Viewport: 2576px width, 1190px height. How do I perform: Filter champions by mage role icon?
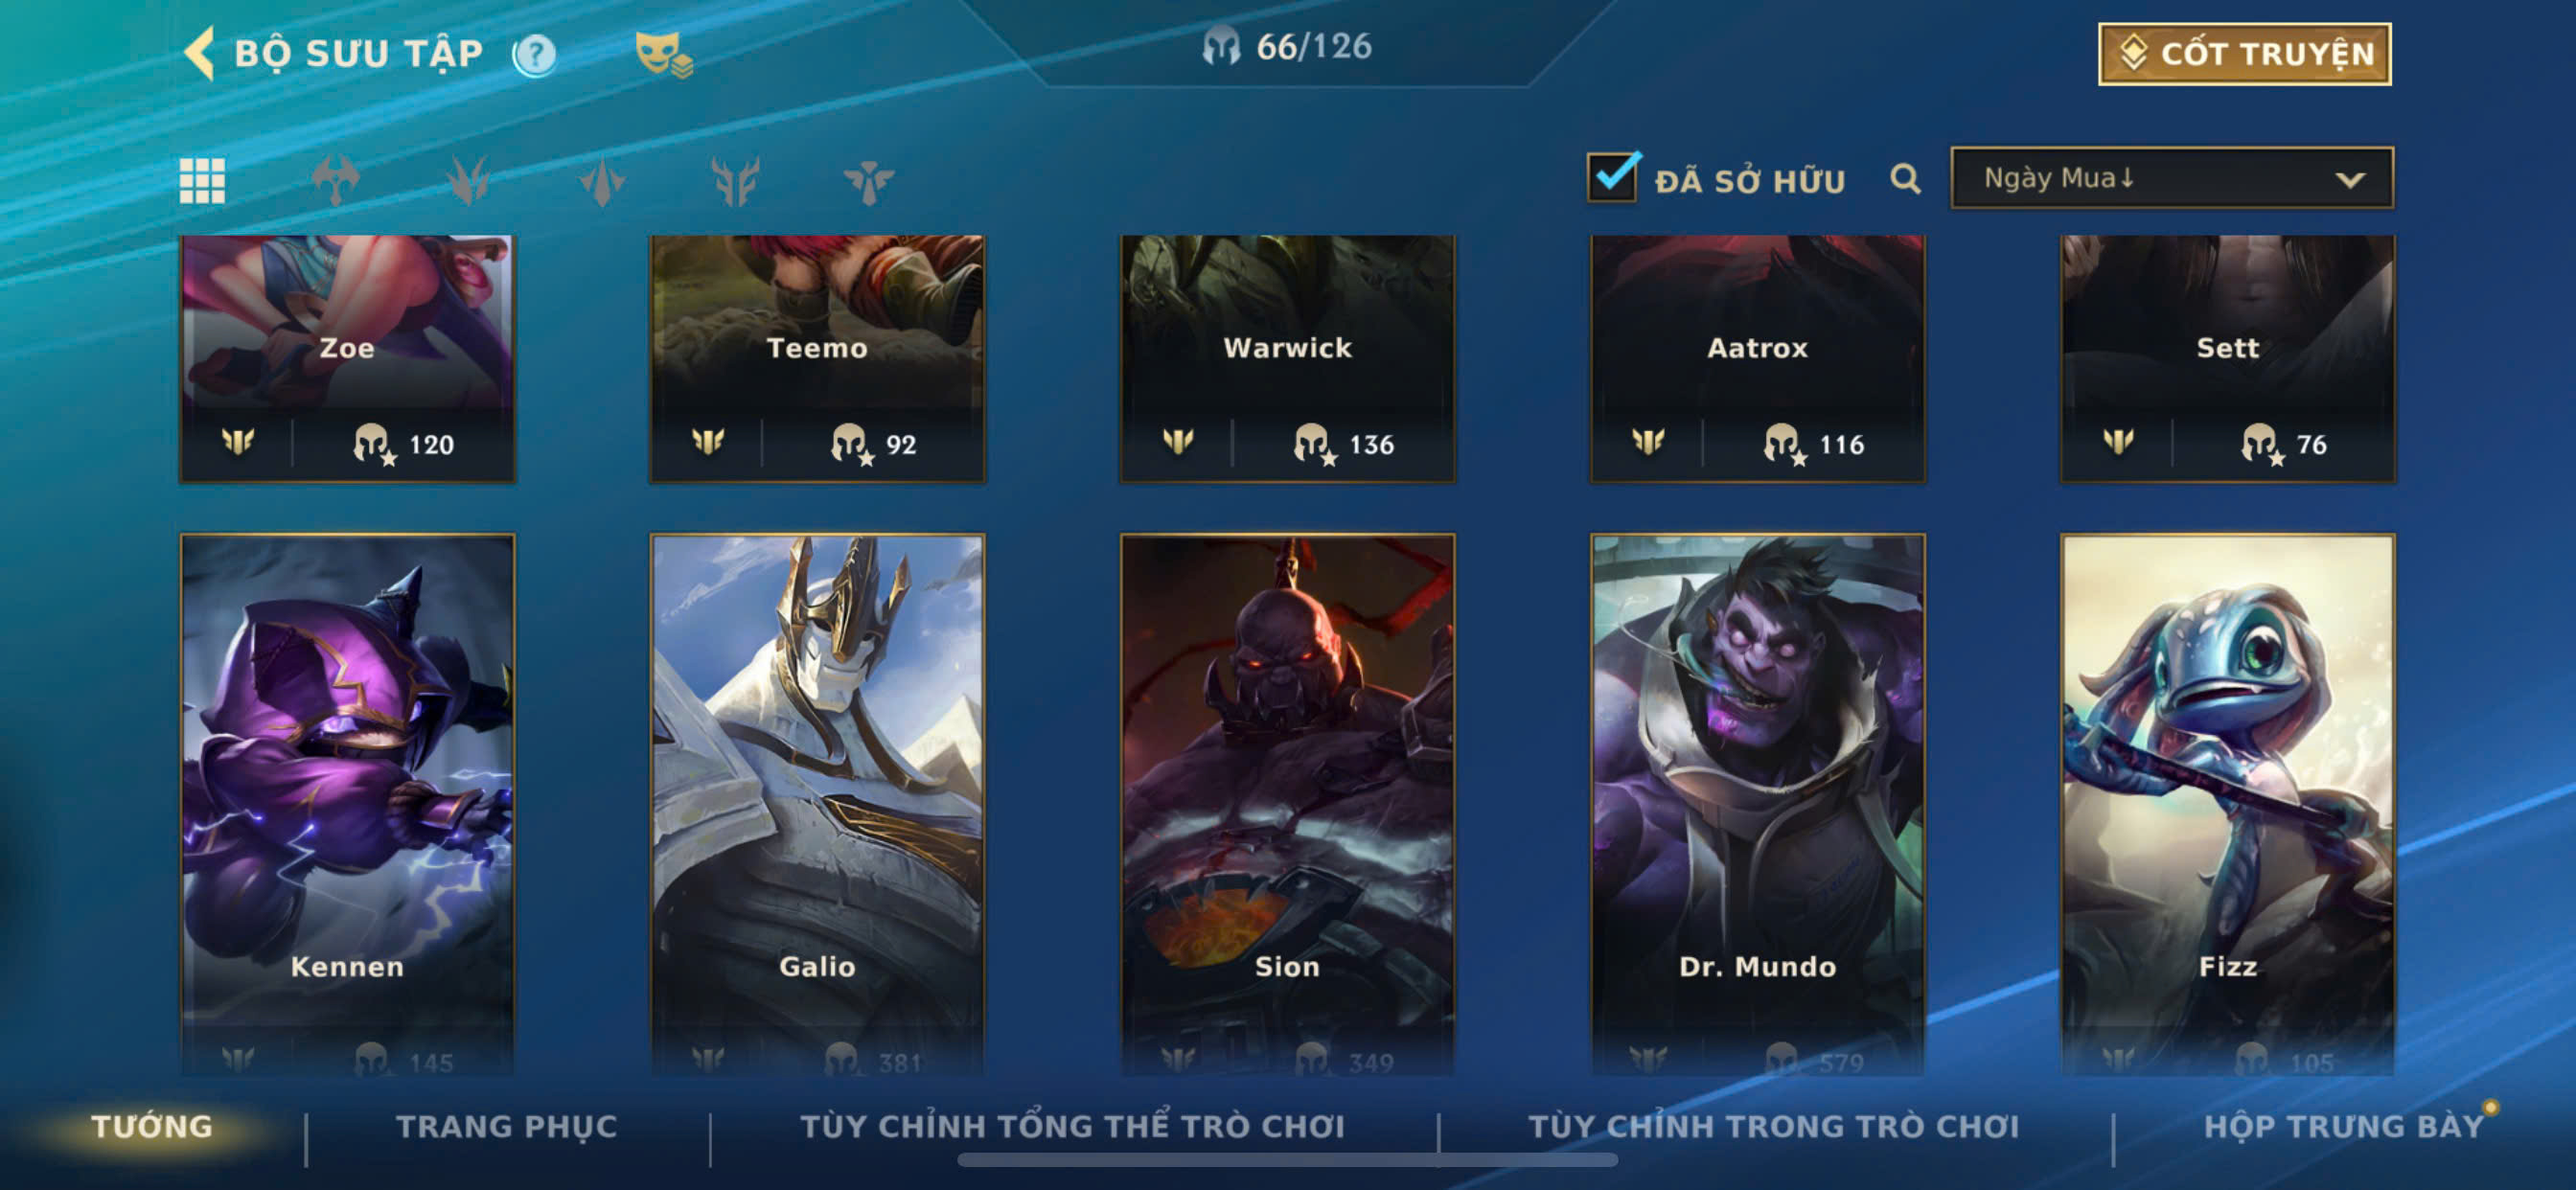(602, 181)
